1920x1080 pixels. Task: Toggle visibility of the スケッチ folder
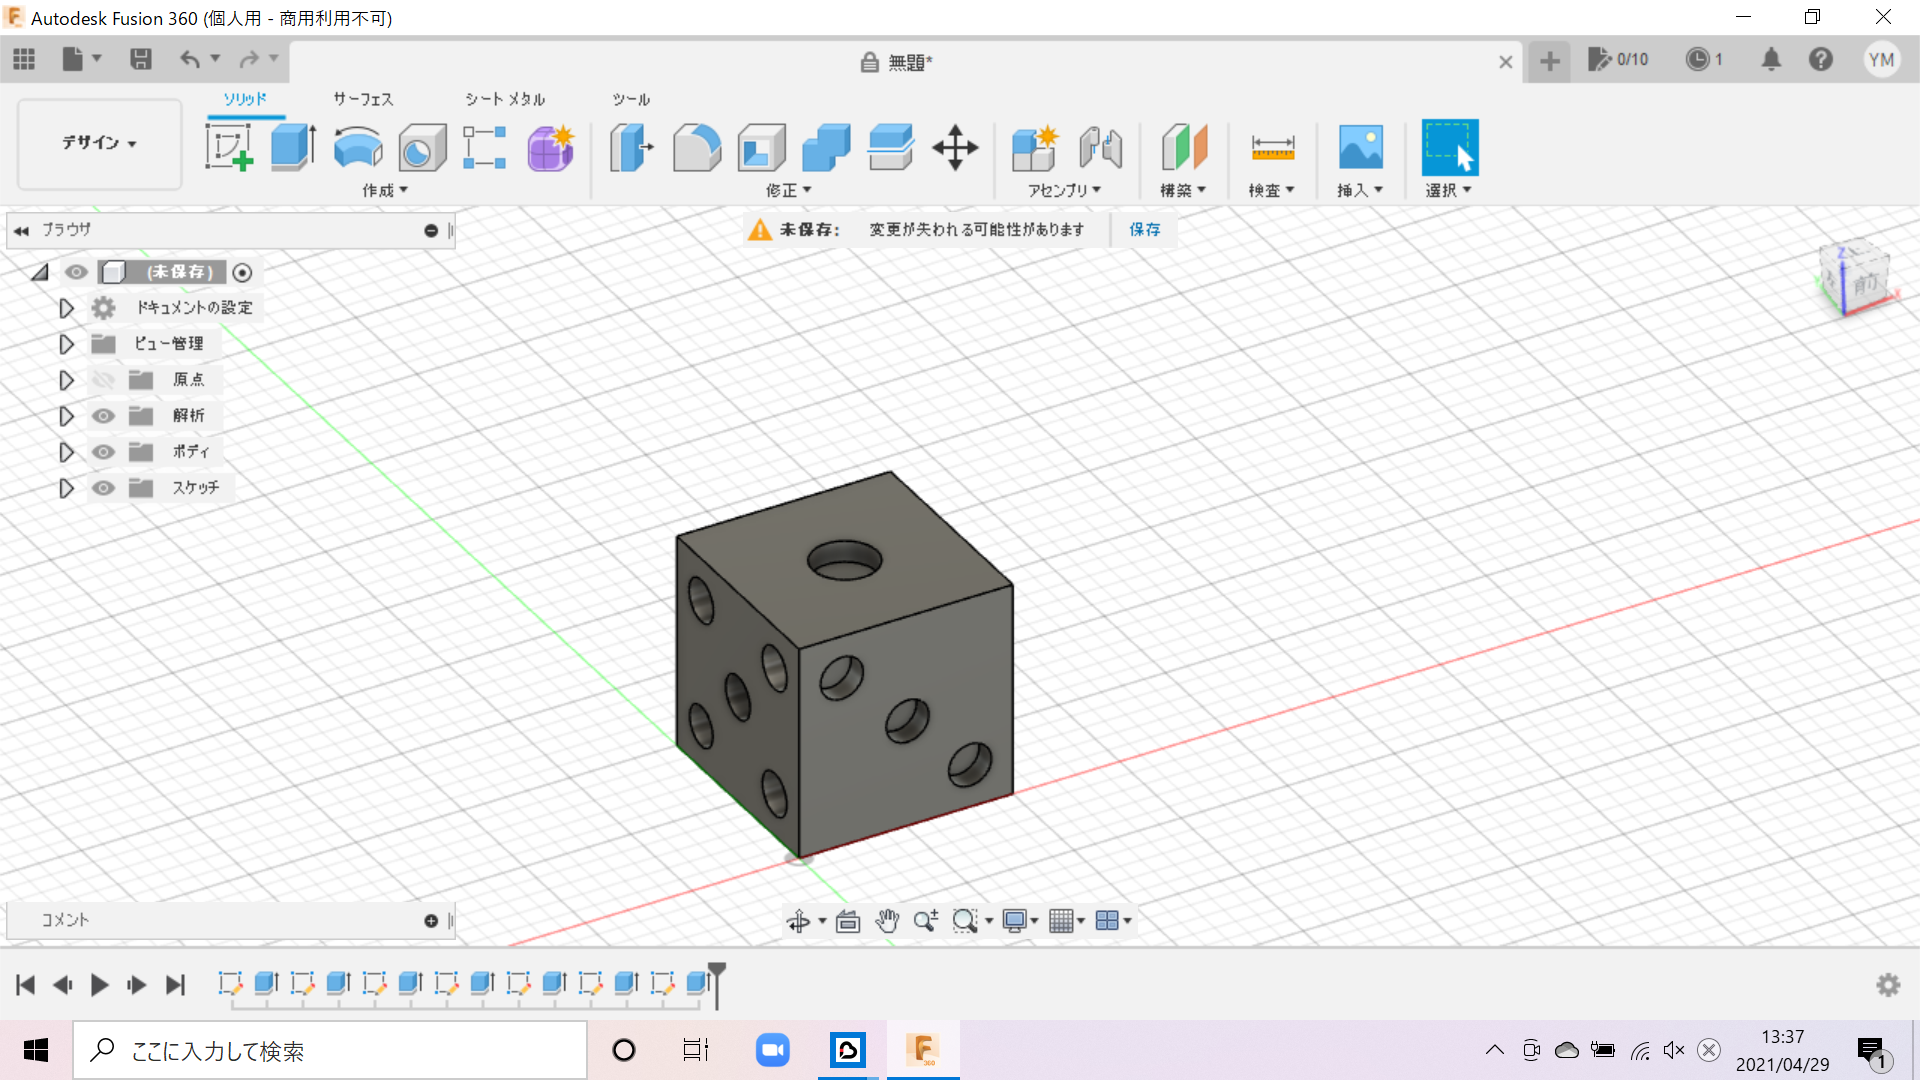pyautogui.click(x=103, y=488)
